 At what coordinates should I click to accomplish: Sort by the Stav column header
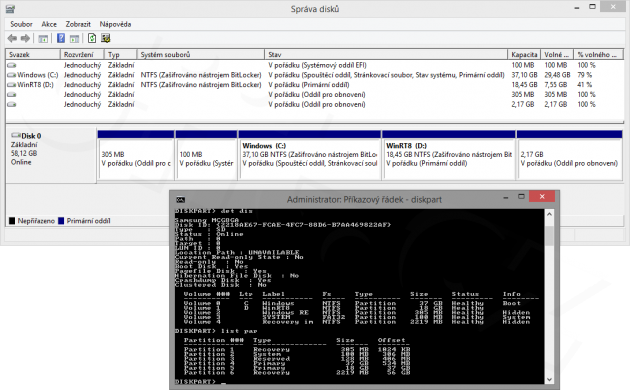pos(386,55)
